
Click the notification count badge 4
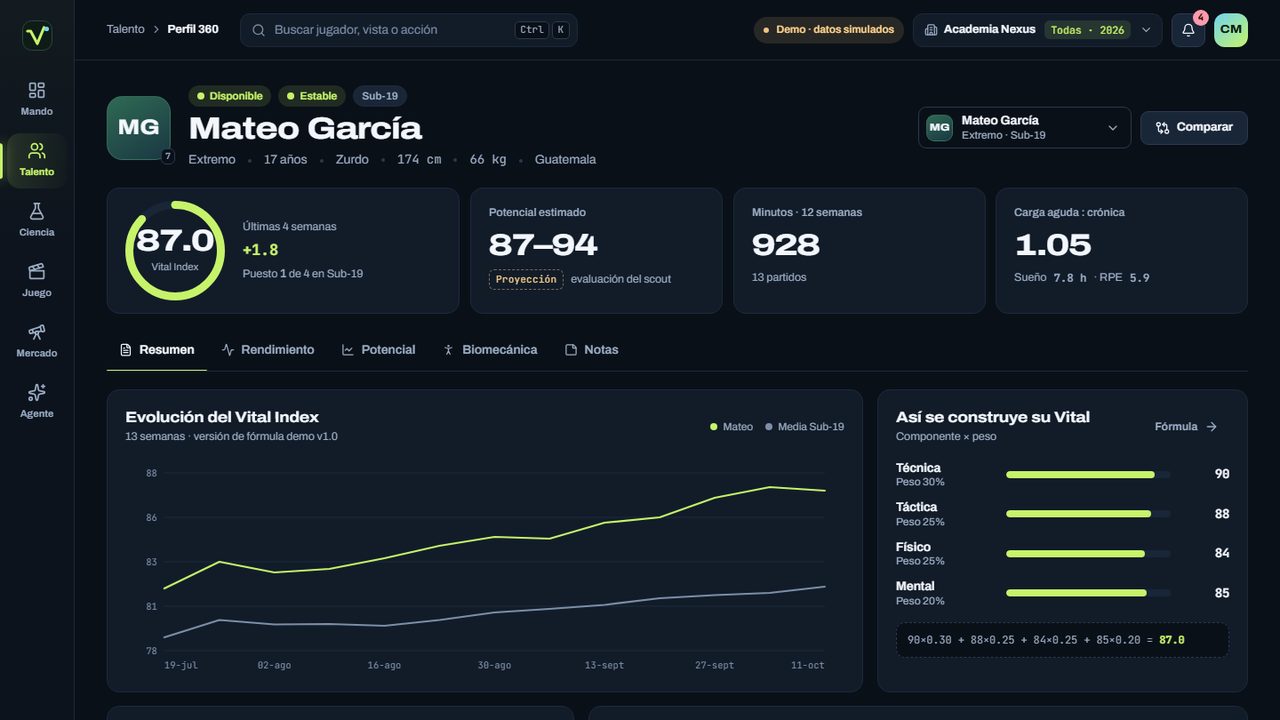tap(1200, 18)
